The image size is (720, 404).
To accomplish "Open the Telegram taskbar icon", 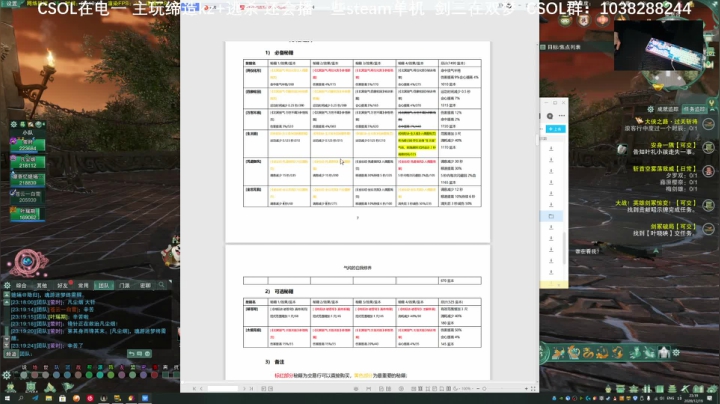I will coord(35,398).
